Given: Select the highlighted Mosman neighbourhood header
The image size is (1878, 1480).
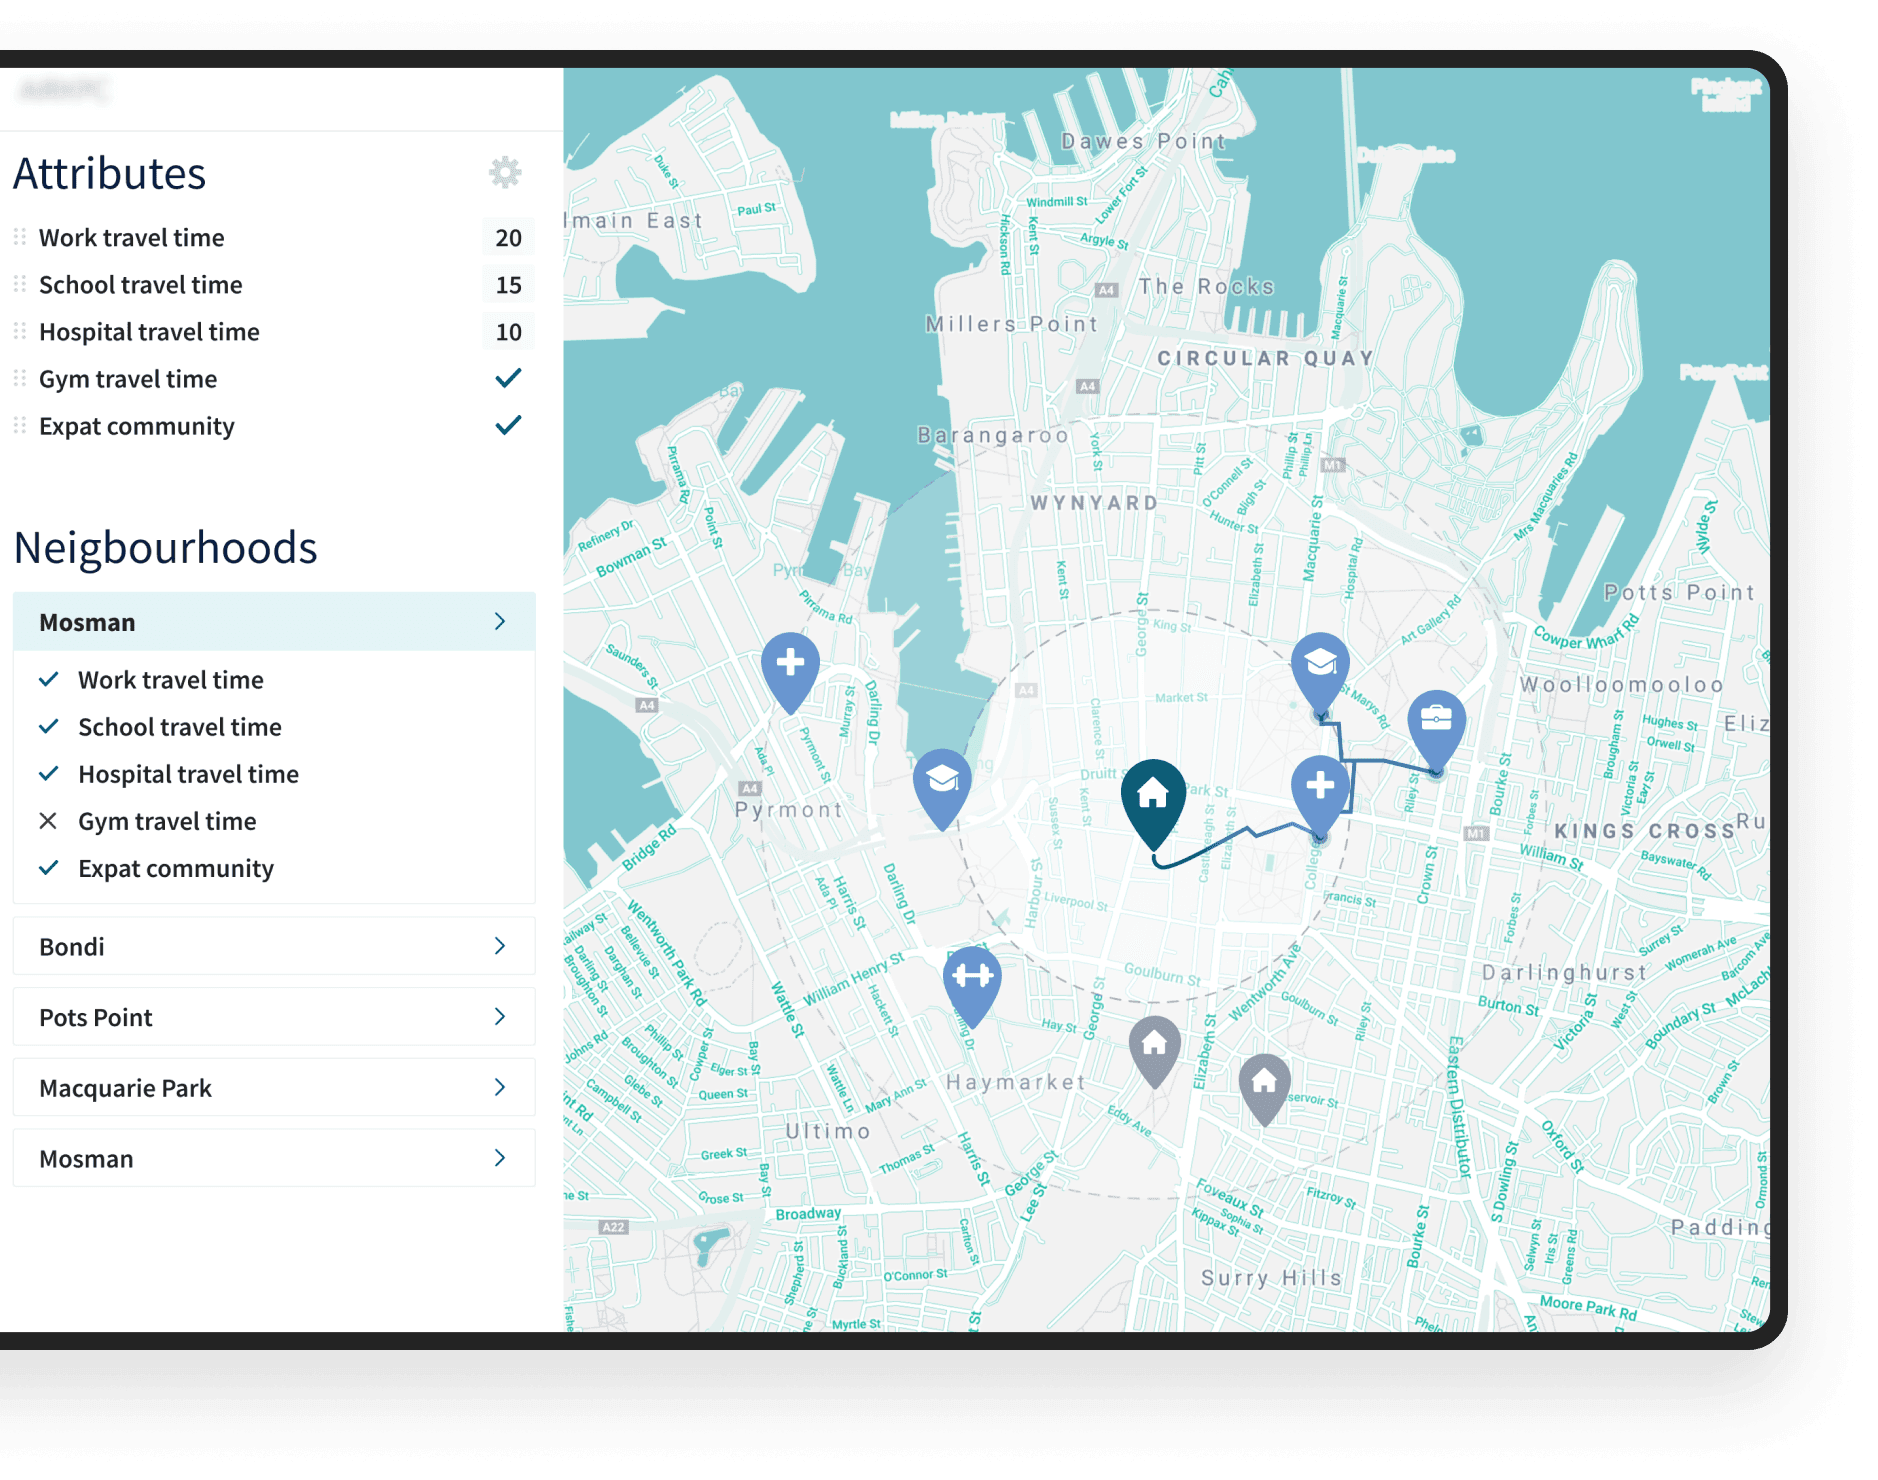Looking at the screenshot, I should pyautogui.click(x=274, y=622).
